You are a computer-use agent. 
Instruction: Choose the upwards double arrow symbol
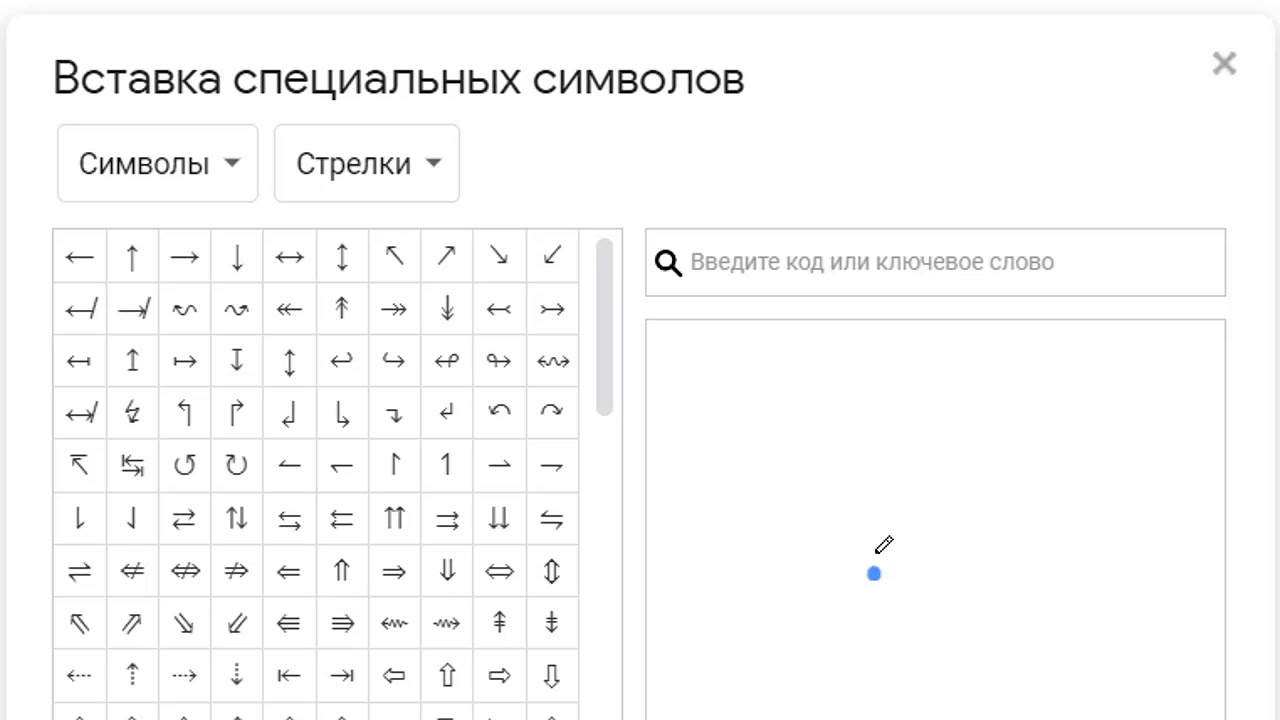pos(342,570)
